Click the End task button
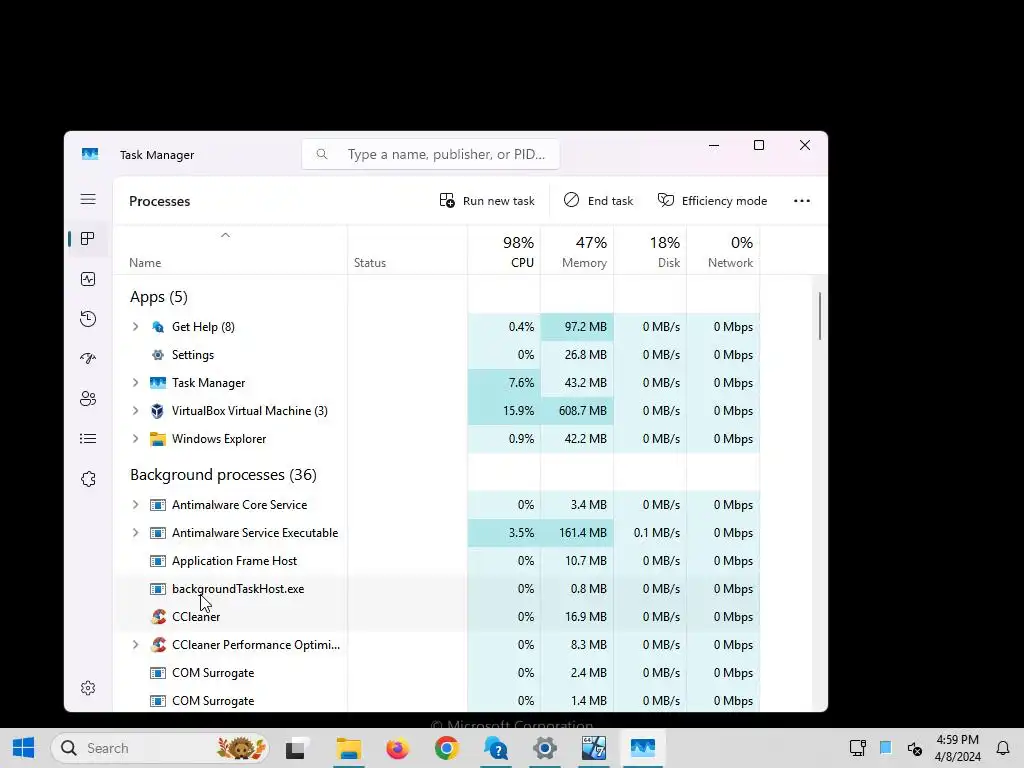This screenshot has height=768, width=1024. [598, 201]
